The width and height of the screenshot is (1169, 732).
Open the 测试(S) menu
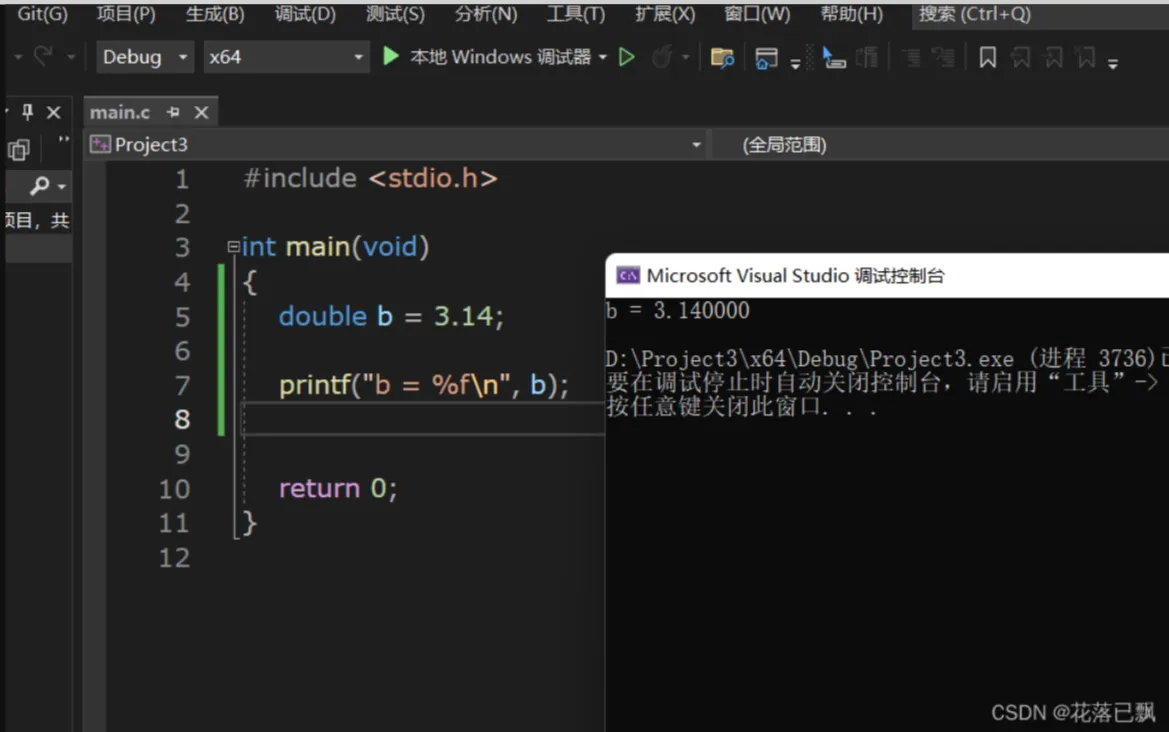(x=395, y=13)
